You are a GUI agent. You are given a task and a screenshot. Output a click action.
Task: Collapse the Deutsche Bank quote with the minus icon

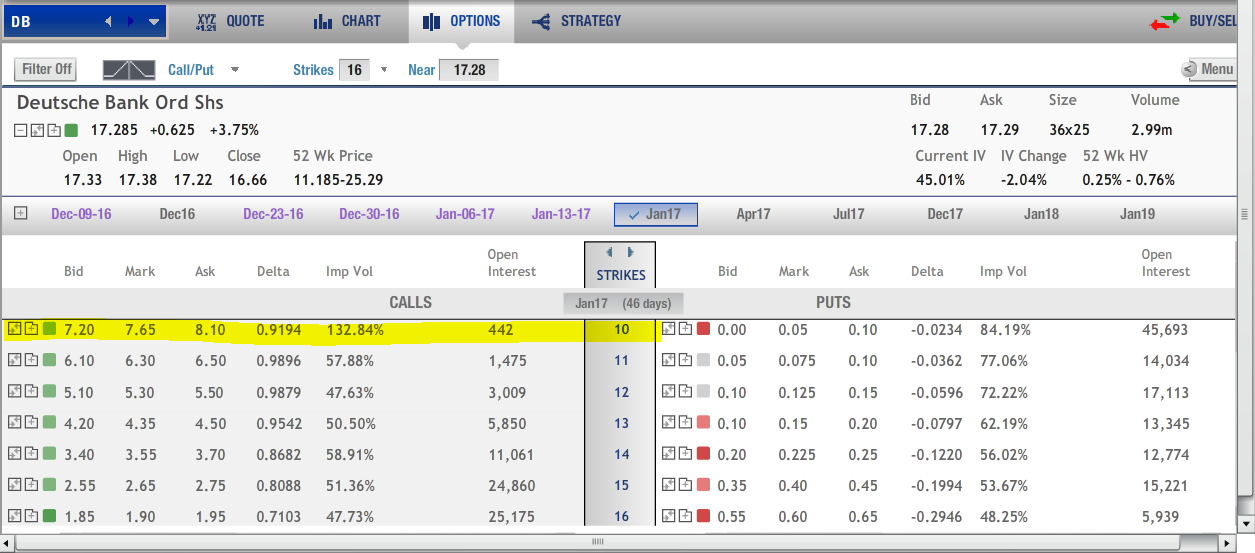(x=21, y=130)
